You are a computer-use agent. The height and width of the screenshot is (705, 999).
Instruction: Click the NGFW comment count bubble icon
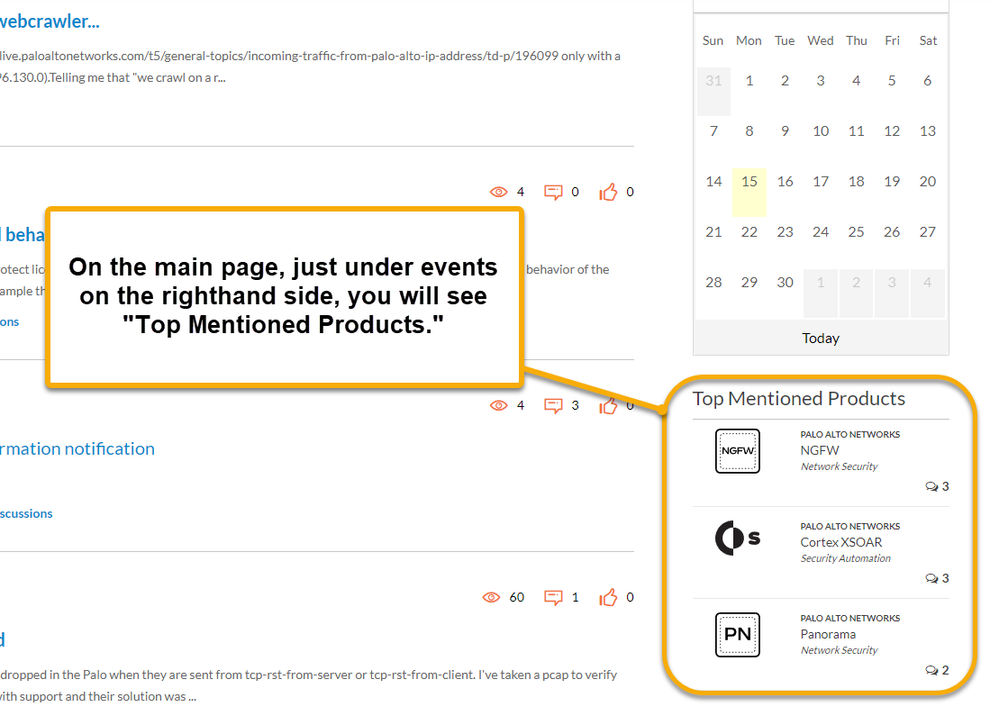[x=932, y=487]
